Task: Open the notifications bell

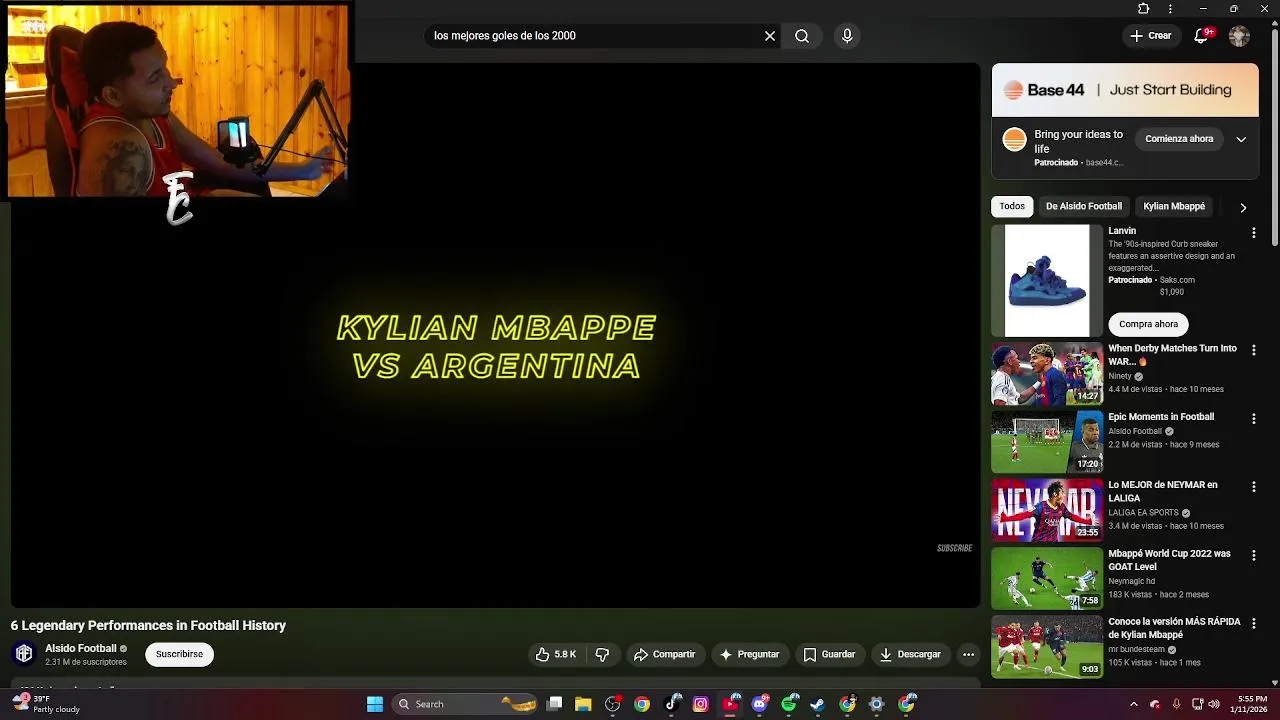Action: pos(1202,36)
